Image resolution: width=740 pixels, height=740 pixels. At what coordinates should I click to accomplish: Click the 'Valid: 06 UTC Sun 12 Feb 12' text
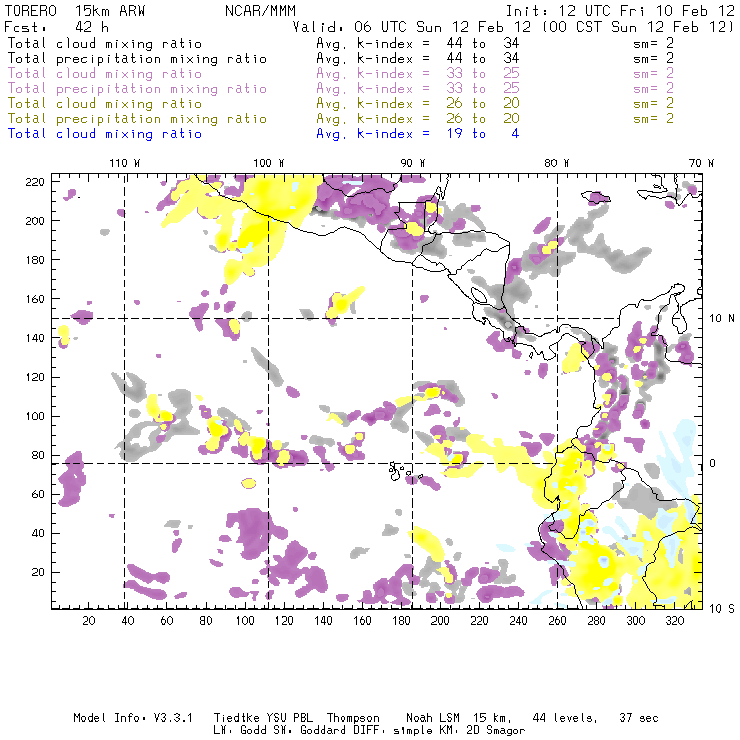[x=412, y=27]
